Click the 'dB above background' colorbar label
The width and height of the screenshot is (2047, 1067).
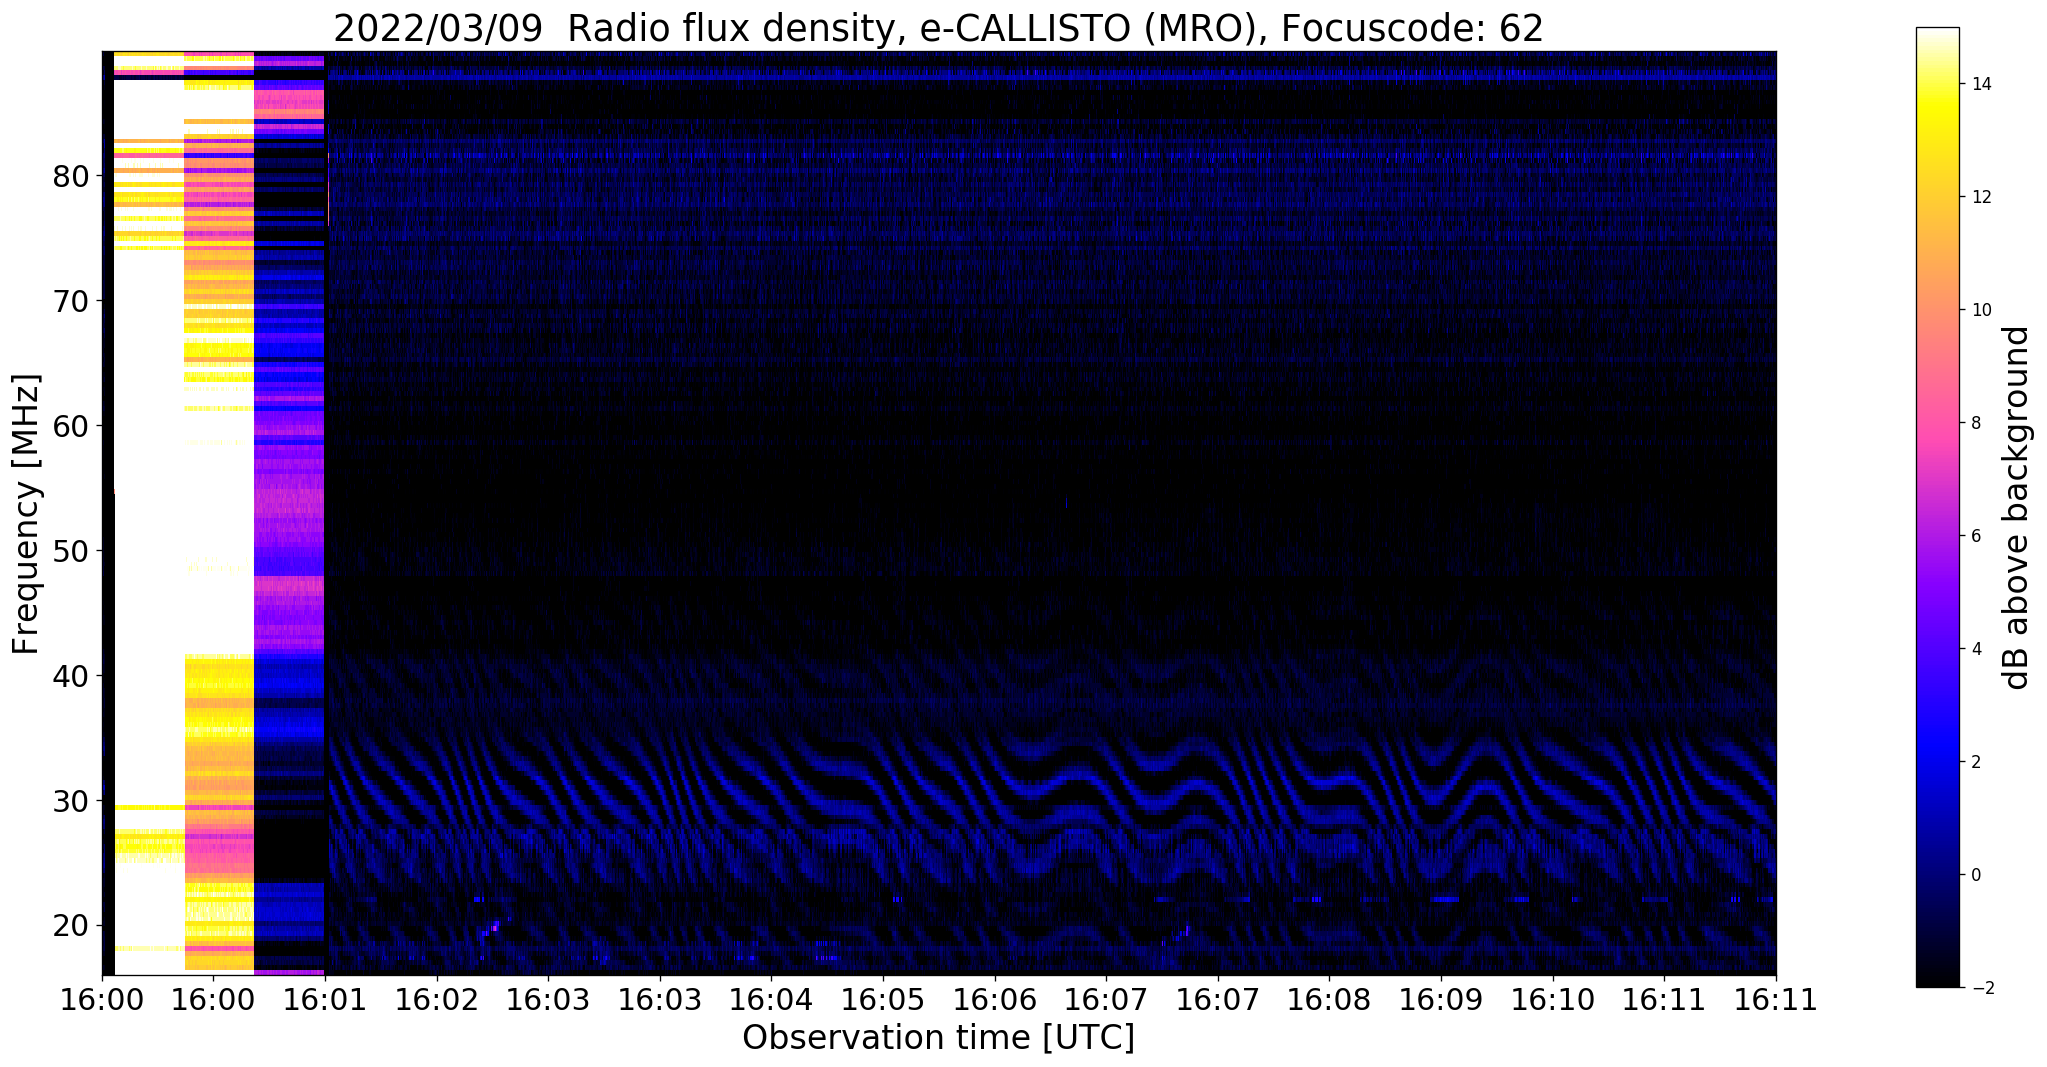click(x=2017, y=507)
